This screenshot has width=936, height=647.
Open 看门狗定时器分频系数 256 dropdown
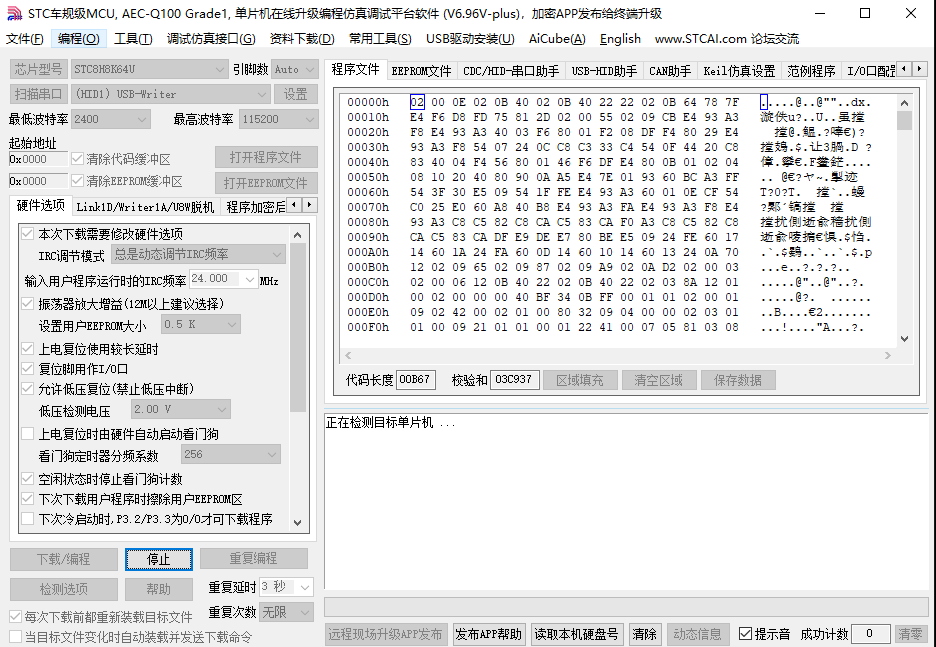230,454
